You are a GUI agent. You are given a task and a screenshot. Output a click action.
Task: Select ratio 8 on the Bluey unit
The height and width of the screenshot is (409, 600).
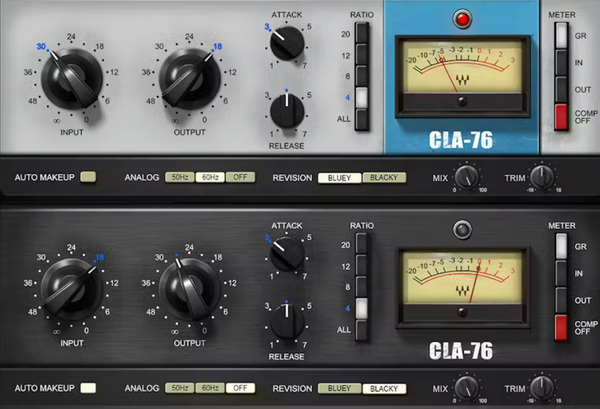(362, 76)
